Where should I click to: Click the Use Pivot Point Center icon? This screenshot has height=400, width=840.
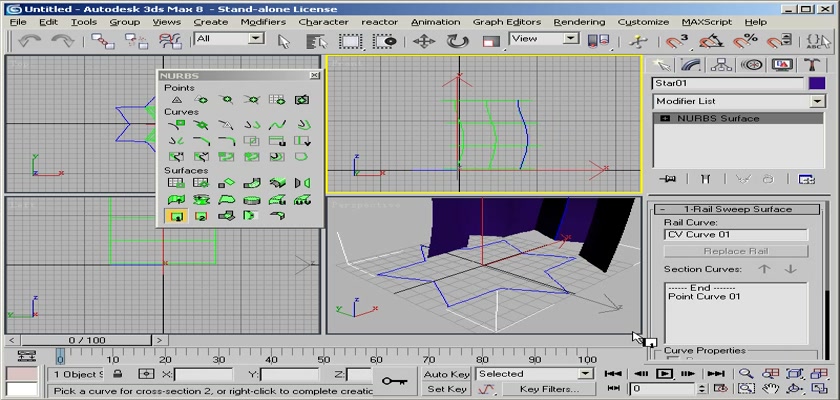[598, 41]
